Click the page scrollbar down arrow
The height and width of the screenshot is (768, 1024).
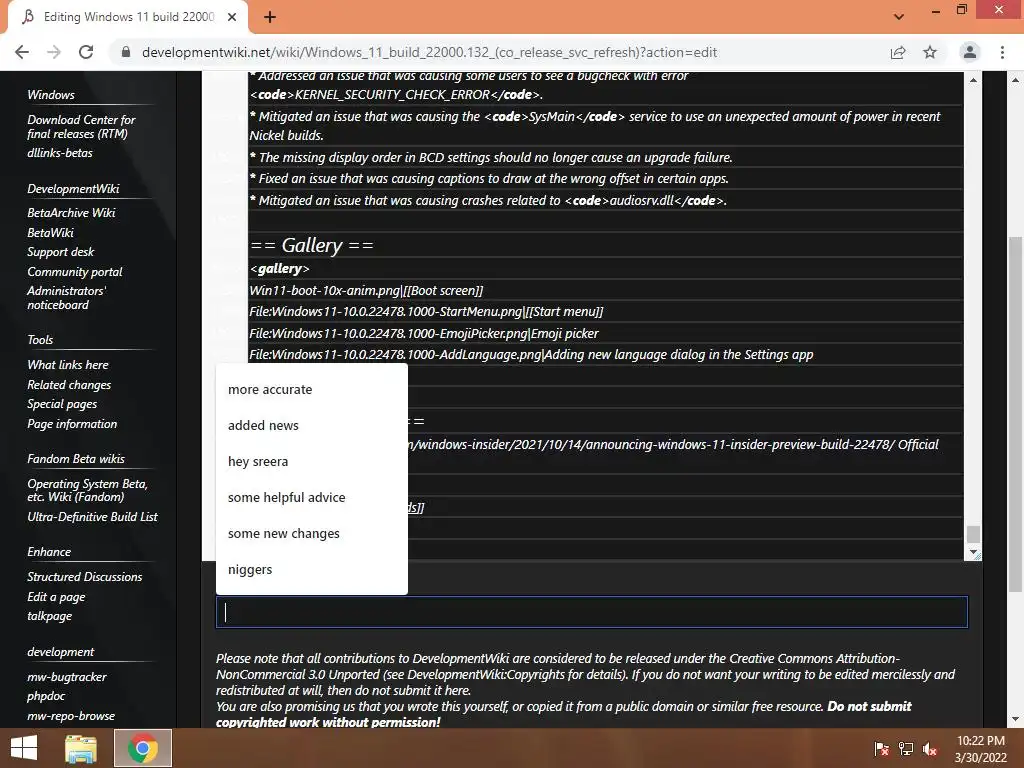coord(1015,720)
